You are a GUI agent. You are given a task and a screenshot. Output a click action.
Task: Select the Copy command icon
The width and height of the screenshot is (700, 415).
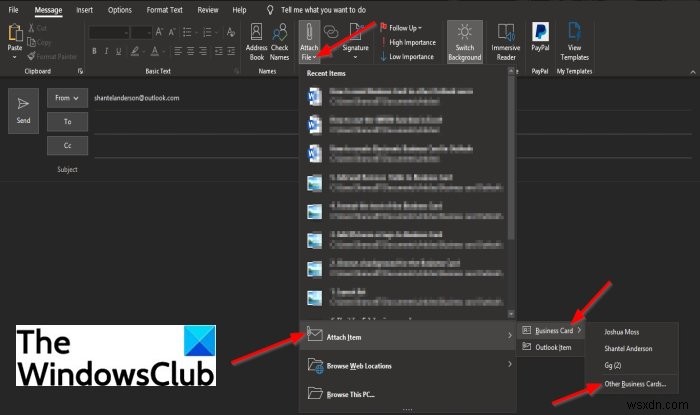click(31, 42)
